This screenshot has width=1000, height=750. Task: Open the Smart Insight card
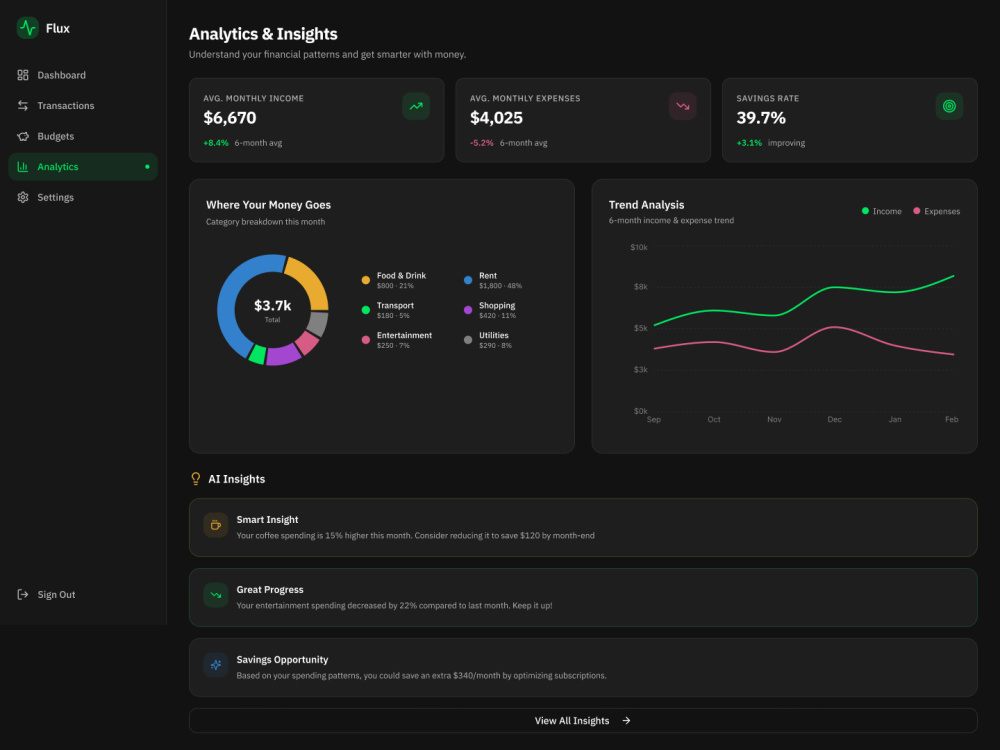click(583, 527)
